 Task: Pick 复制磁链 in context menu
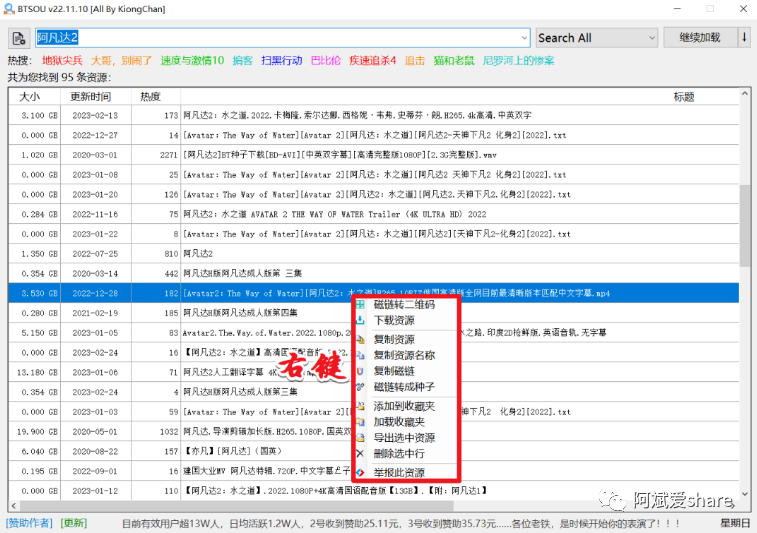click(x=406, y=371)
